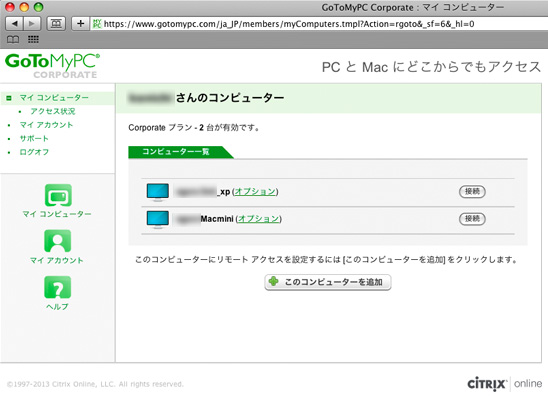The width and height of the screenshot is (548, 403).
Task: Select the コンピューター一覧 tab
Action: (176, 152)
